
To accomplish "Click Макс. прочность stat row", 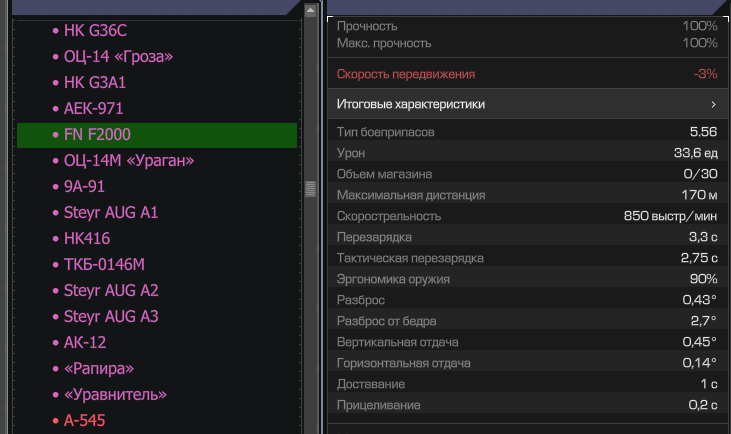I will pos(528,43).
